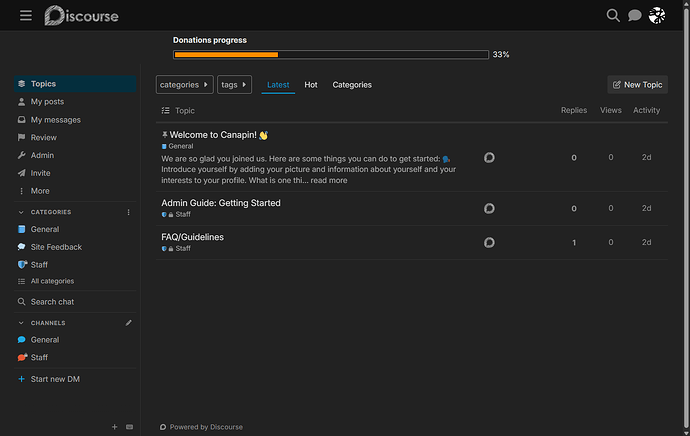Click the Staff channel red bubble icon
The height and width of the screenshot is (436, 690).
click(x=22, y=357)
